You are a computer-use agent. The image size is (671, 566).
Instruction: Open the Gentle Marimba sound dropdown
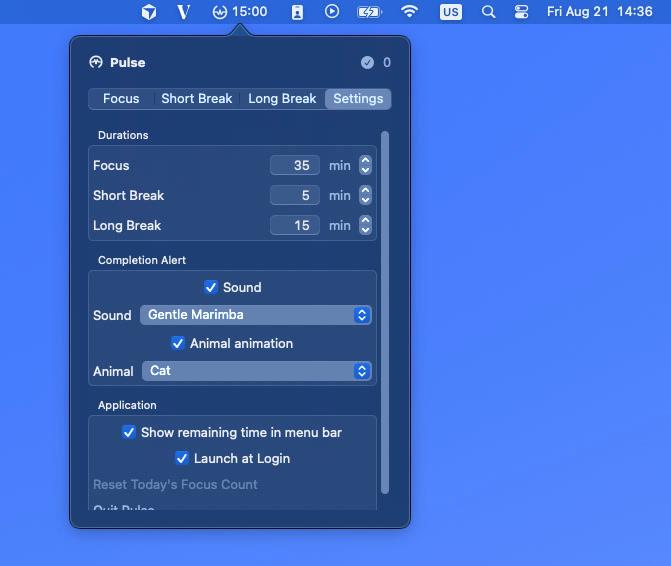255,315
